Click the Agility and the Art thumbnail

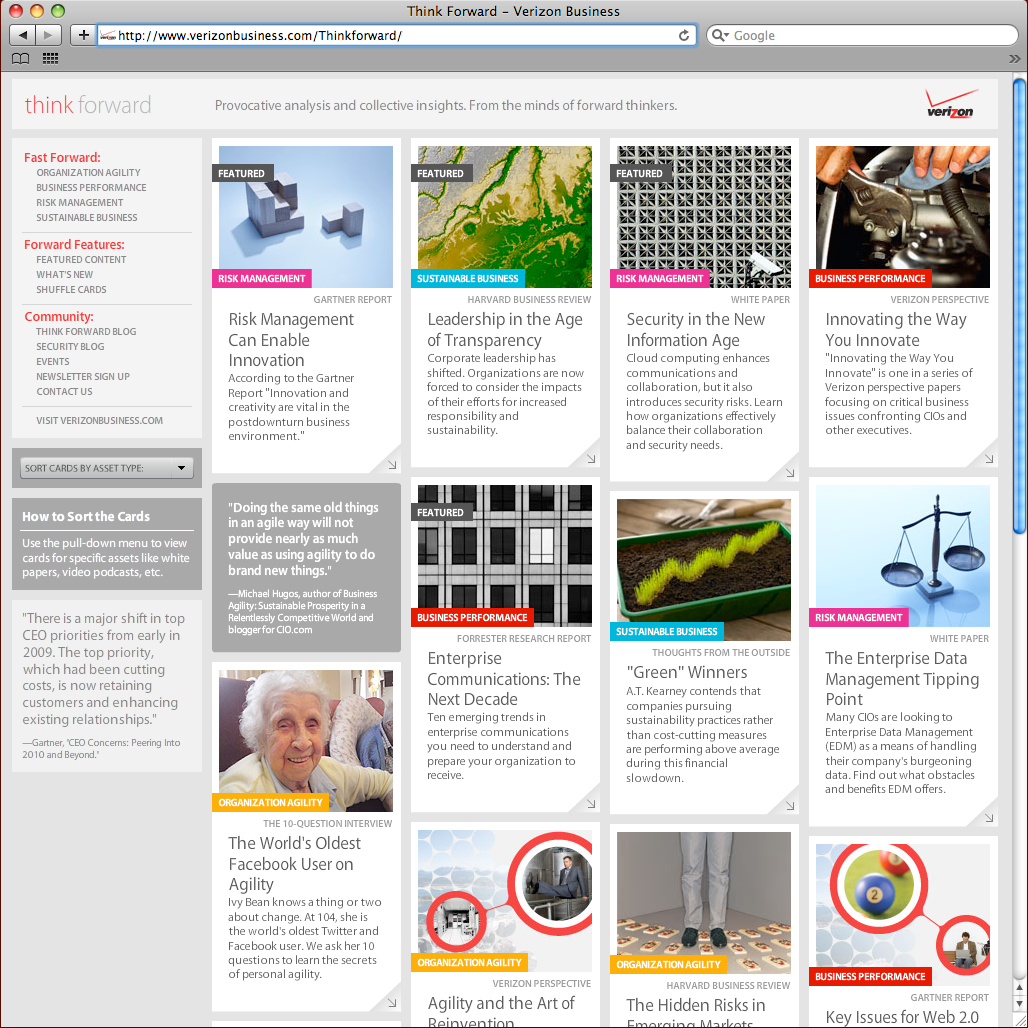pos(505,901)
